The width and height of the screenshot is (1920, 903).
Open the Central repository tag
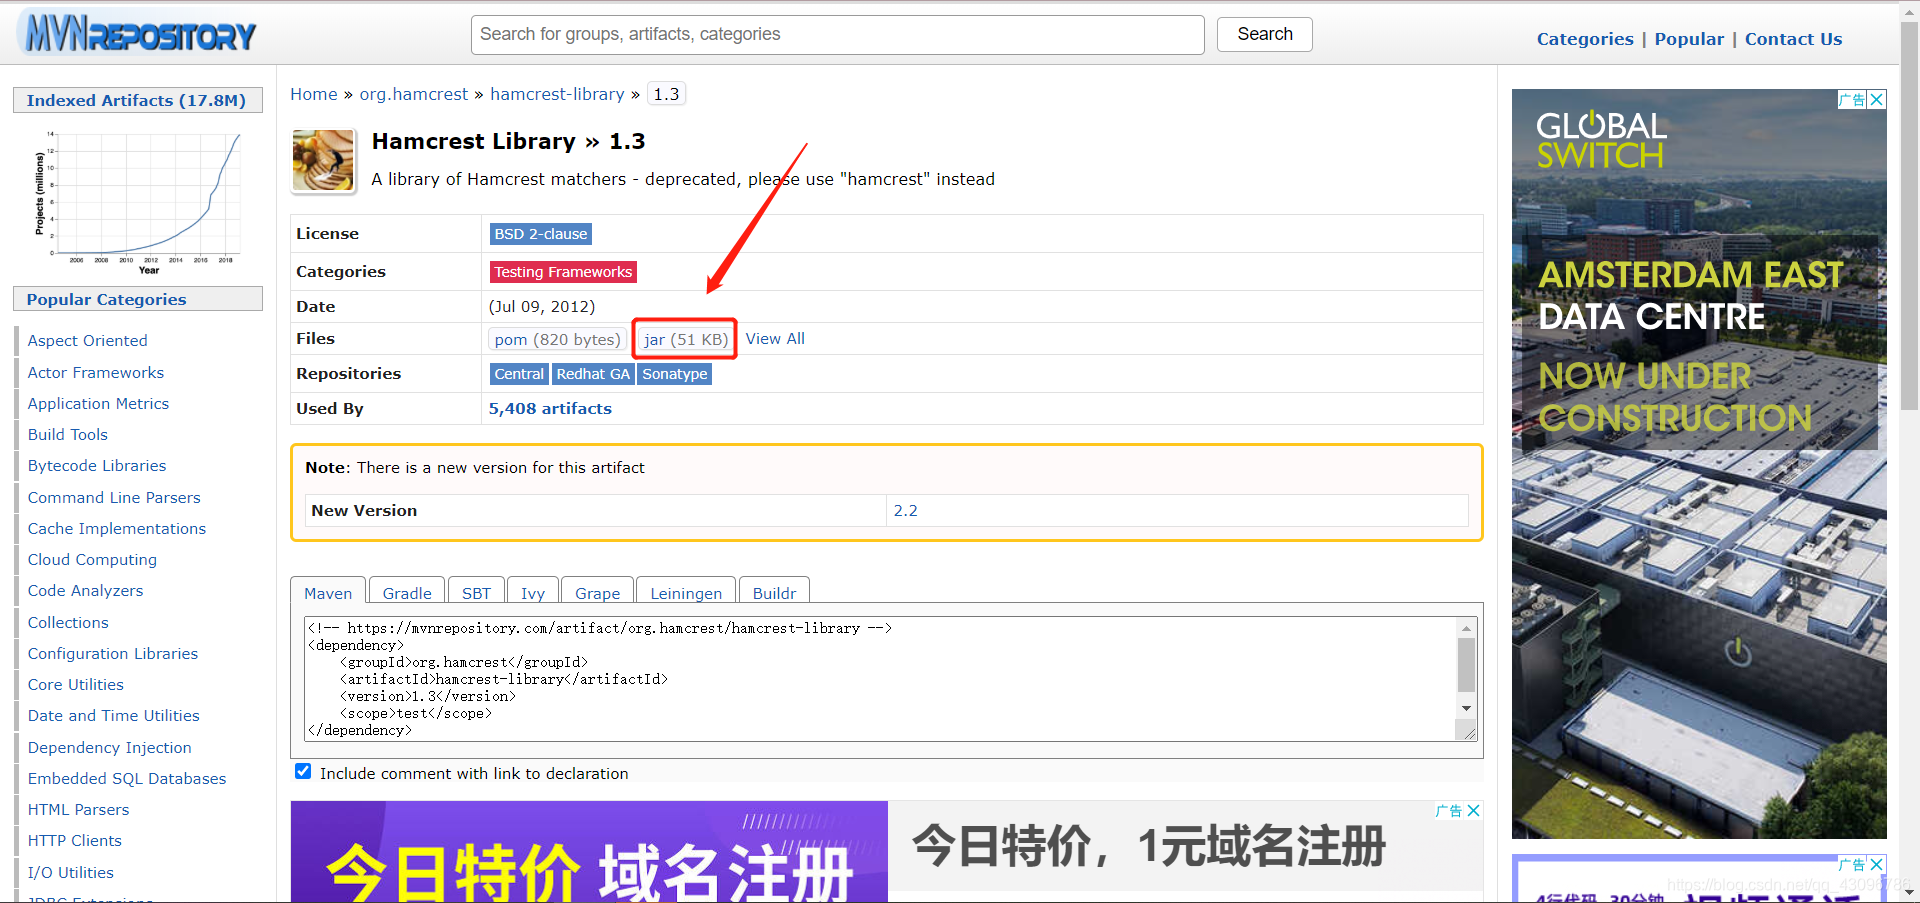519,374
